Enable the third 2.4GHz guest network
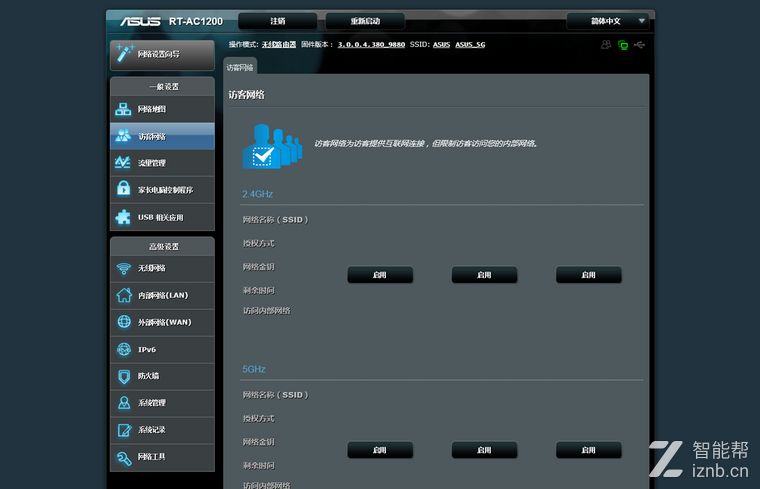The image size is (760, 489). [x=588, y=275]
